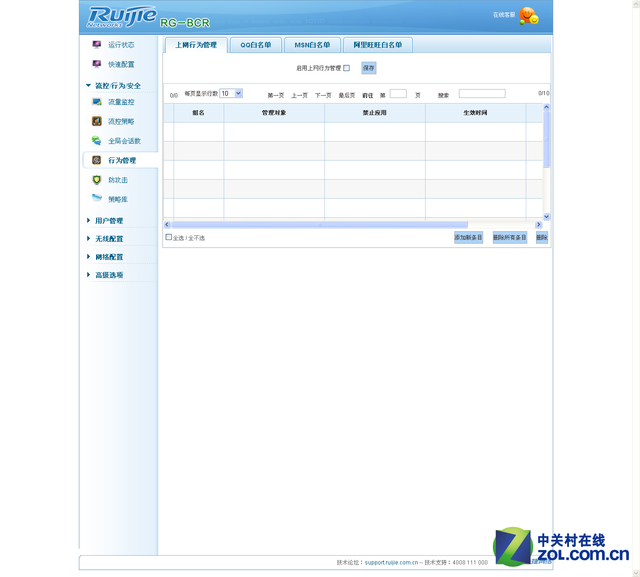The image size is (640, 577).
Task: Click the table's vertical scrollbar down arrow
Action: 547,217
